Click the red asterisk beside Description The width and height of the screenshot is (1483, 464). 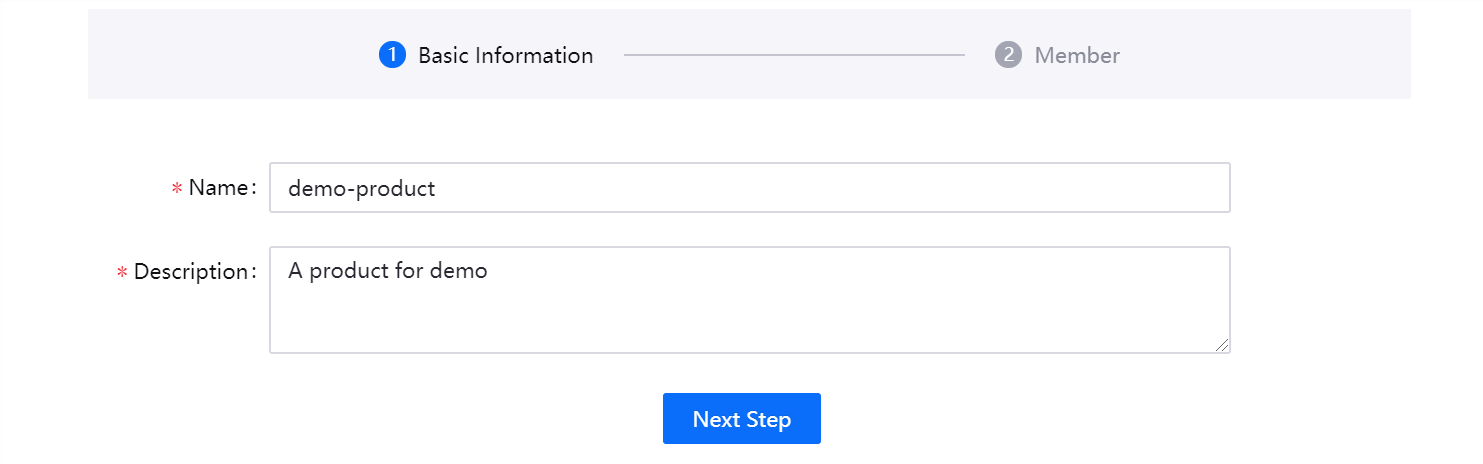point(122,272)
